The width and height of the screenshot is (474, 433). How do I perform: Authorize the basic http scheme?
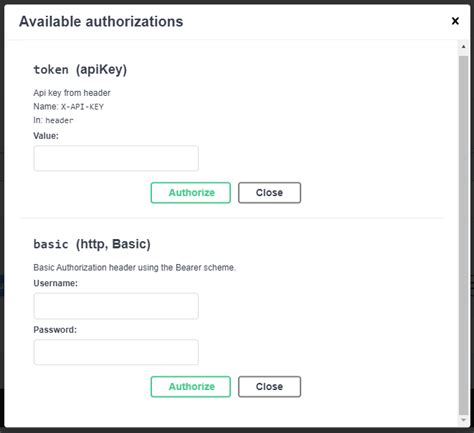(x=191, y=387)
